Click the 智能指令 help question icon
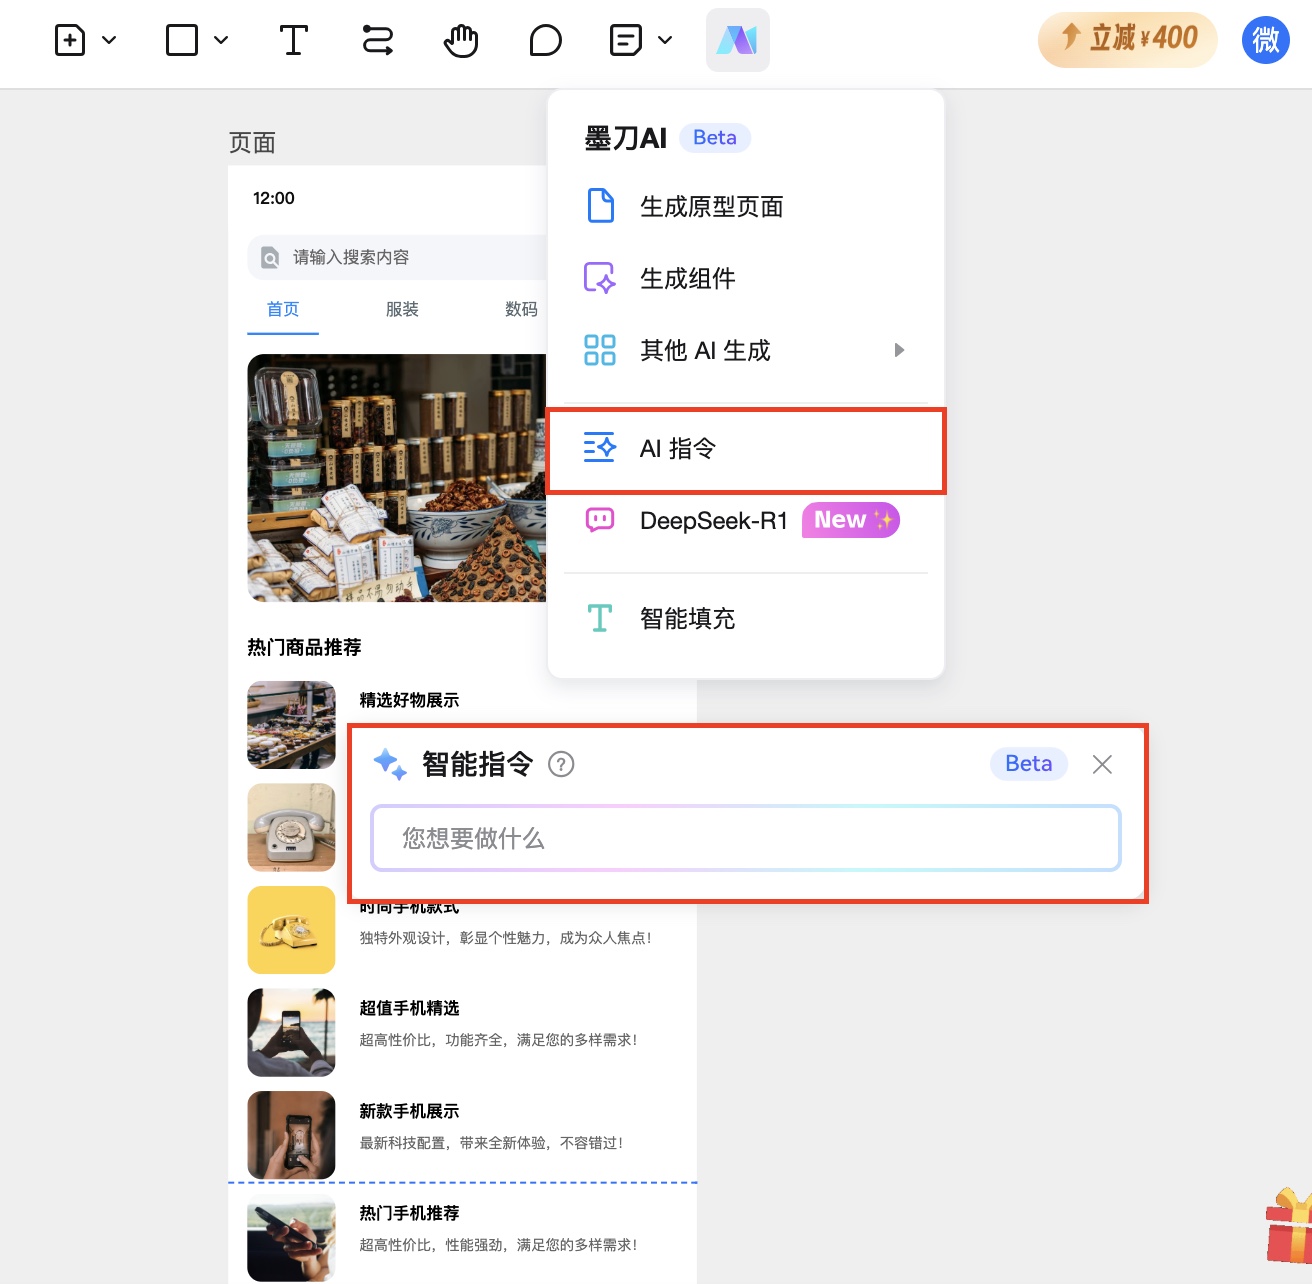Viewport: 1312px width, 1284px height. (561, 764)
